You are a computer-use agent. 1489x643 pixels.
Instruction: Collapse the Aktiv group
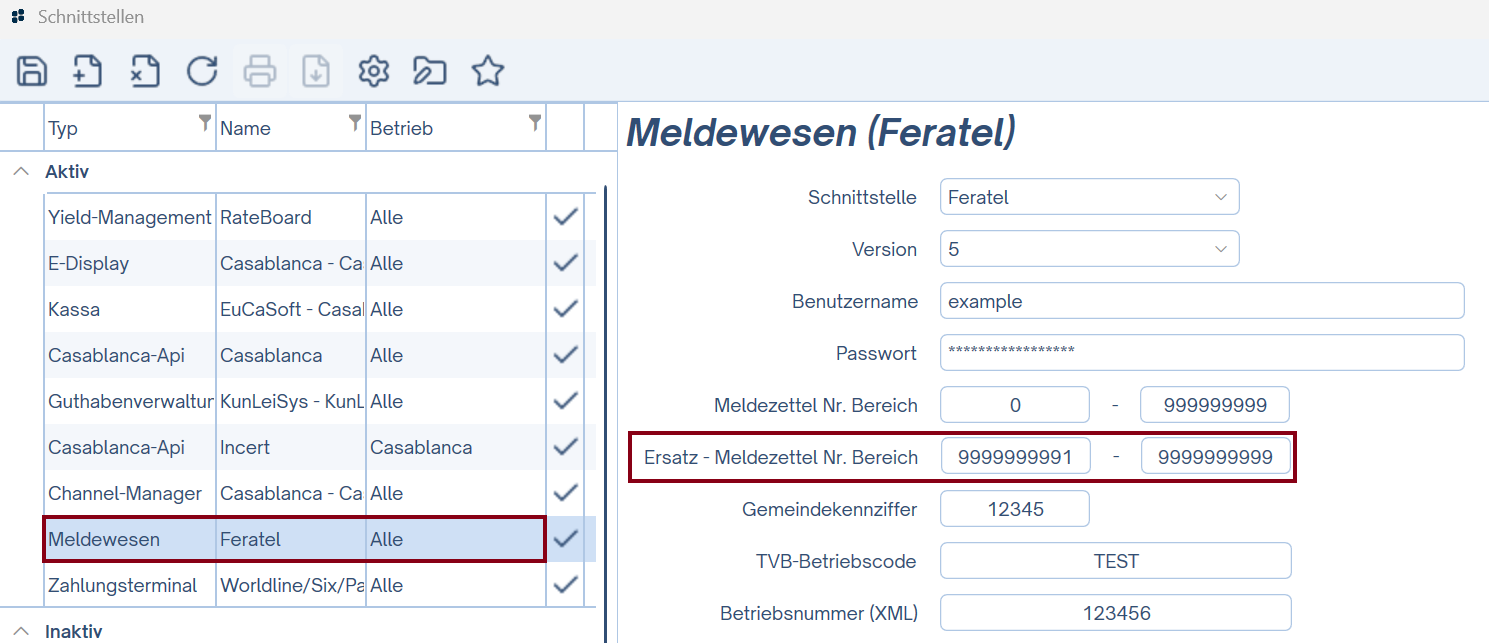coord(21,171)
